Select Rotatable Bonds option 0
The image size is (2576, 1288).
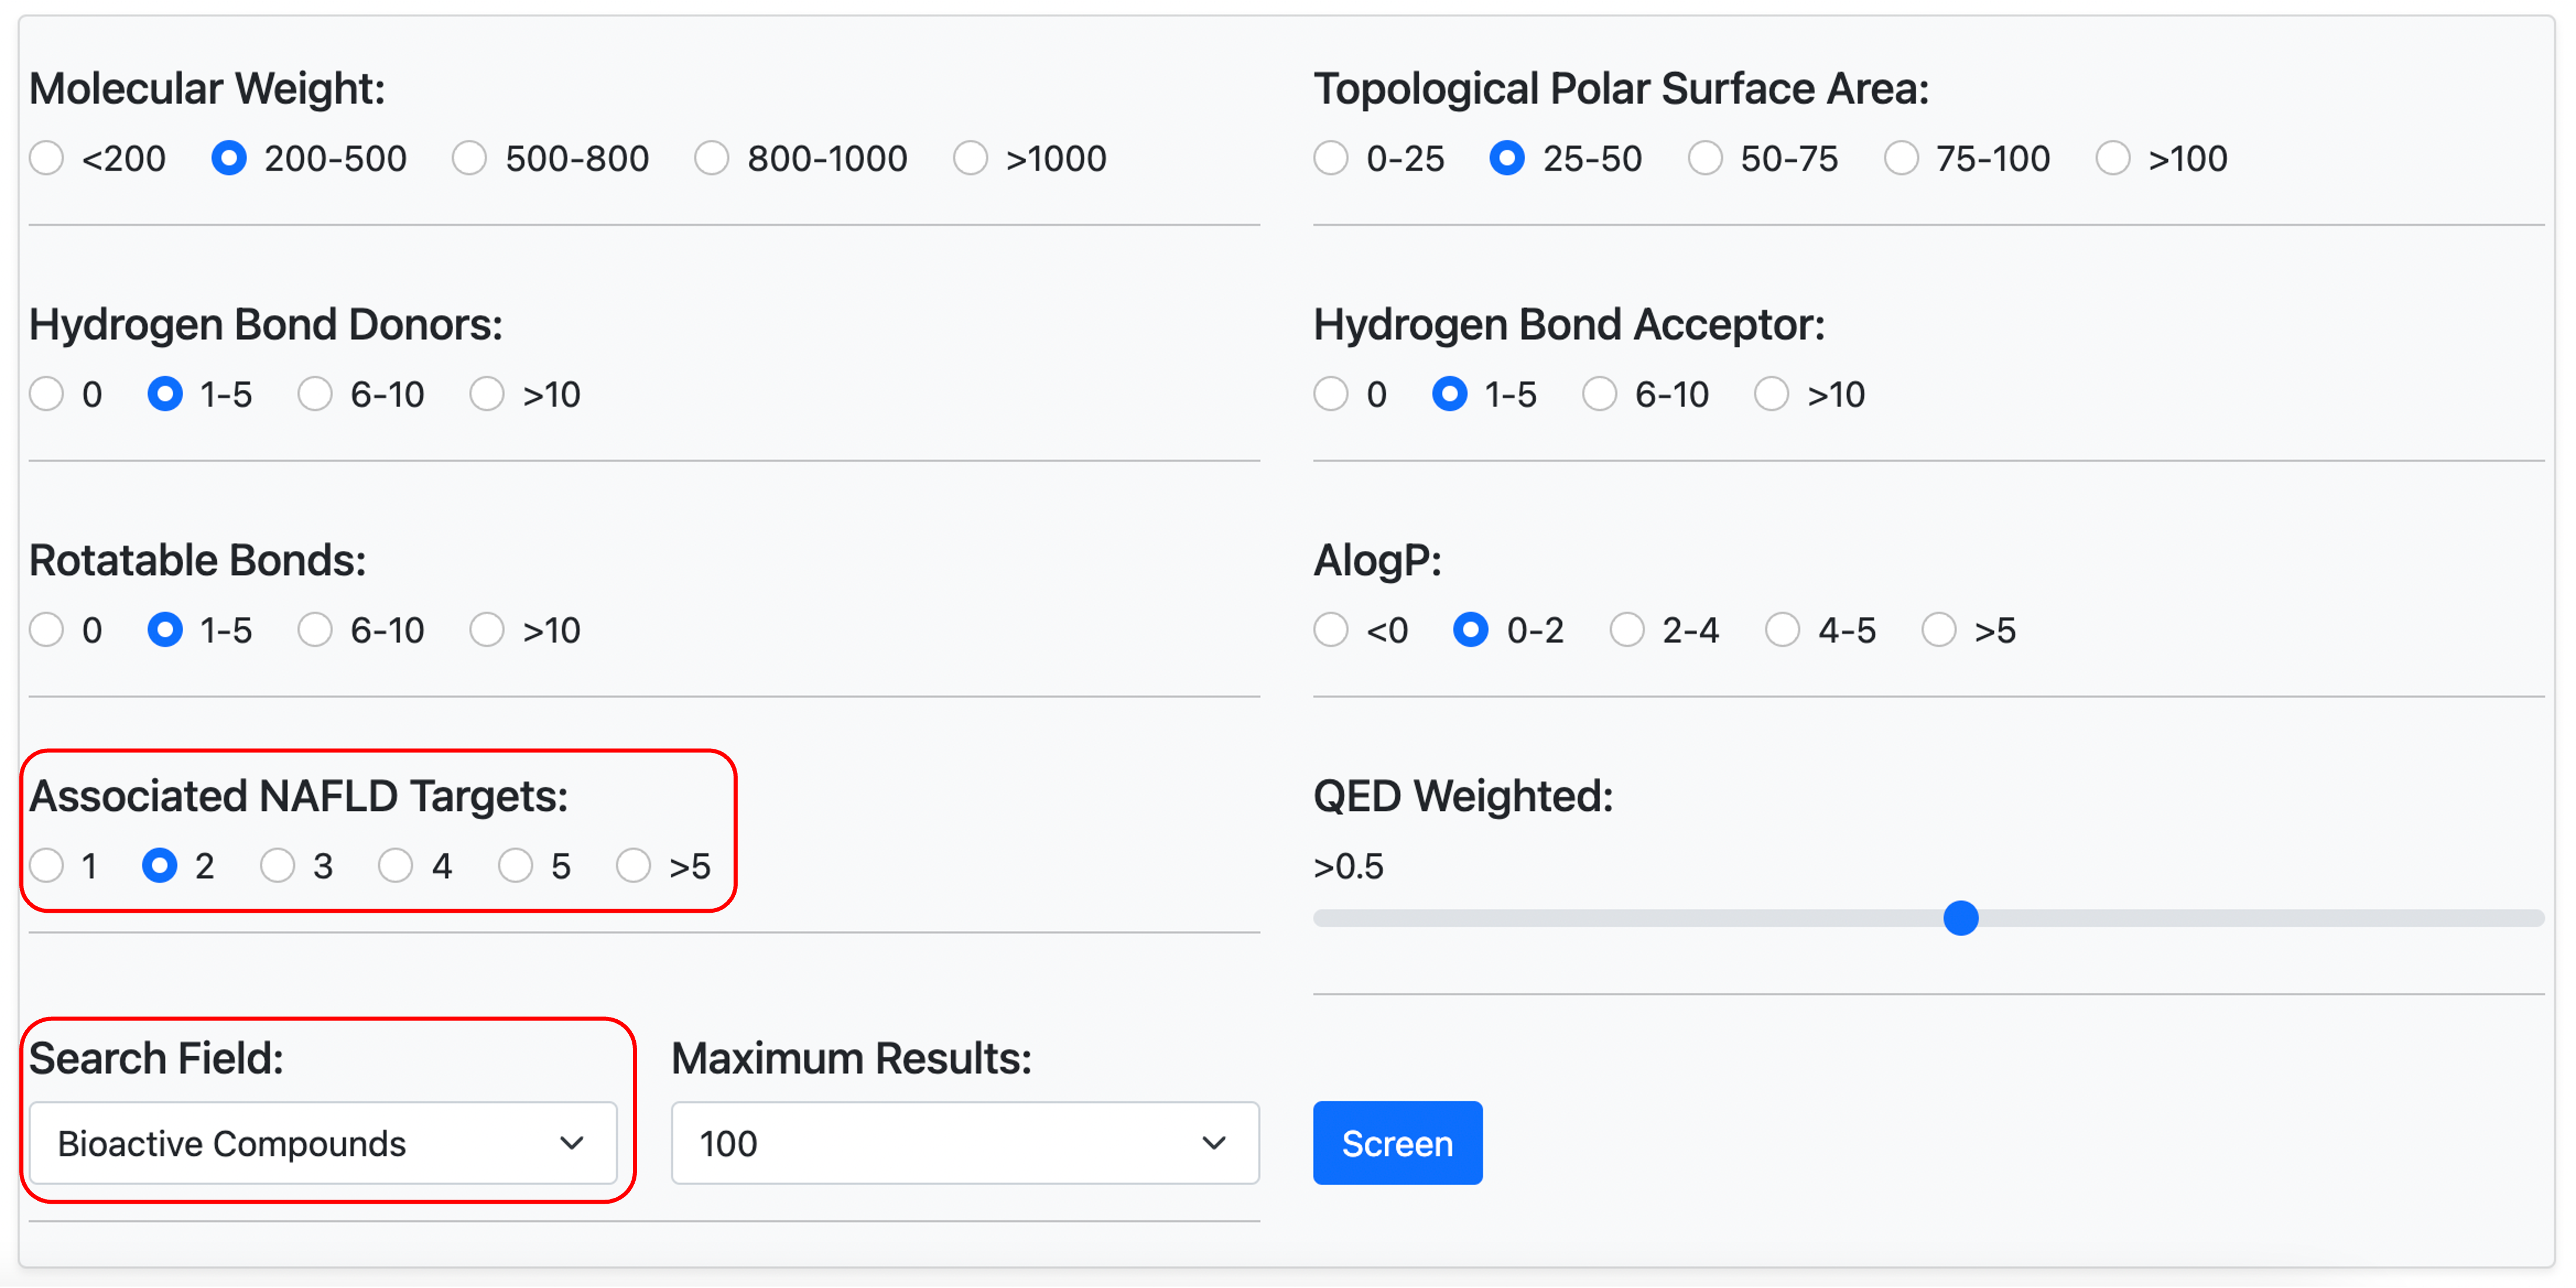47,630
